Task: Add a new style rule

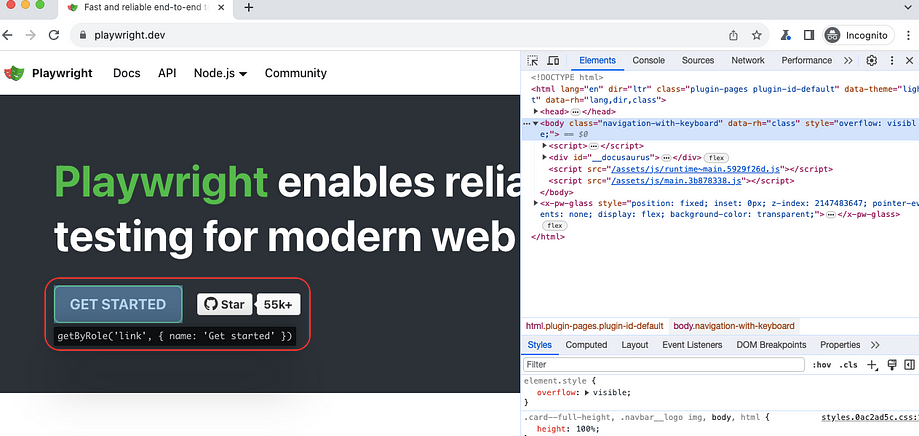Action: (872, 365)
